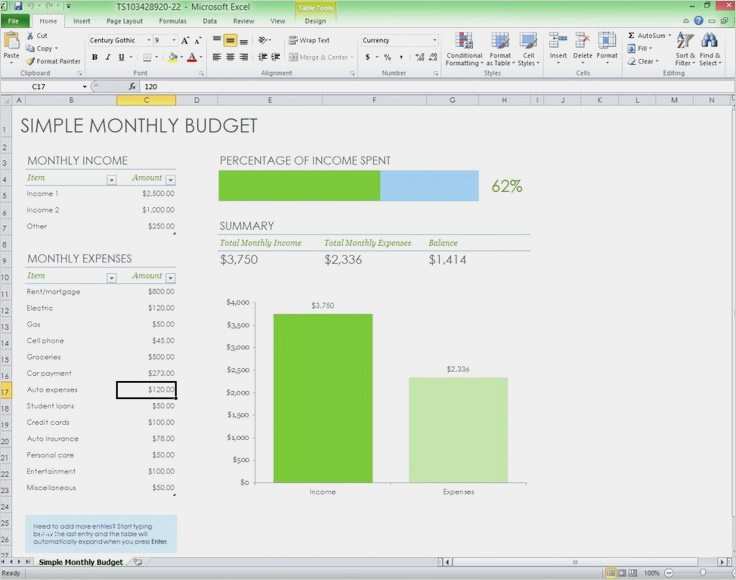Click the Paste clipboard icon

point(11,41)
